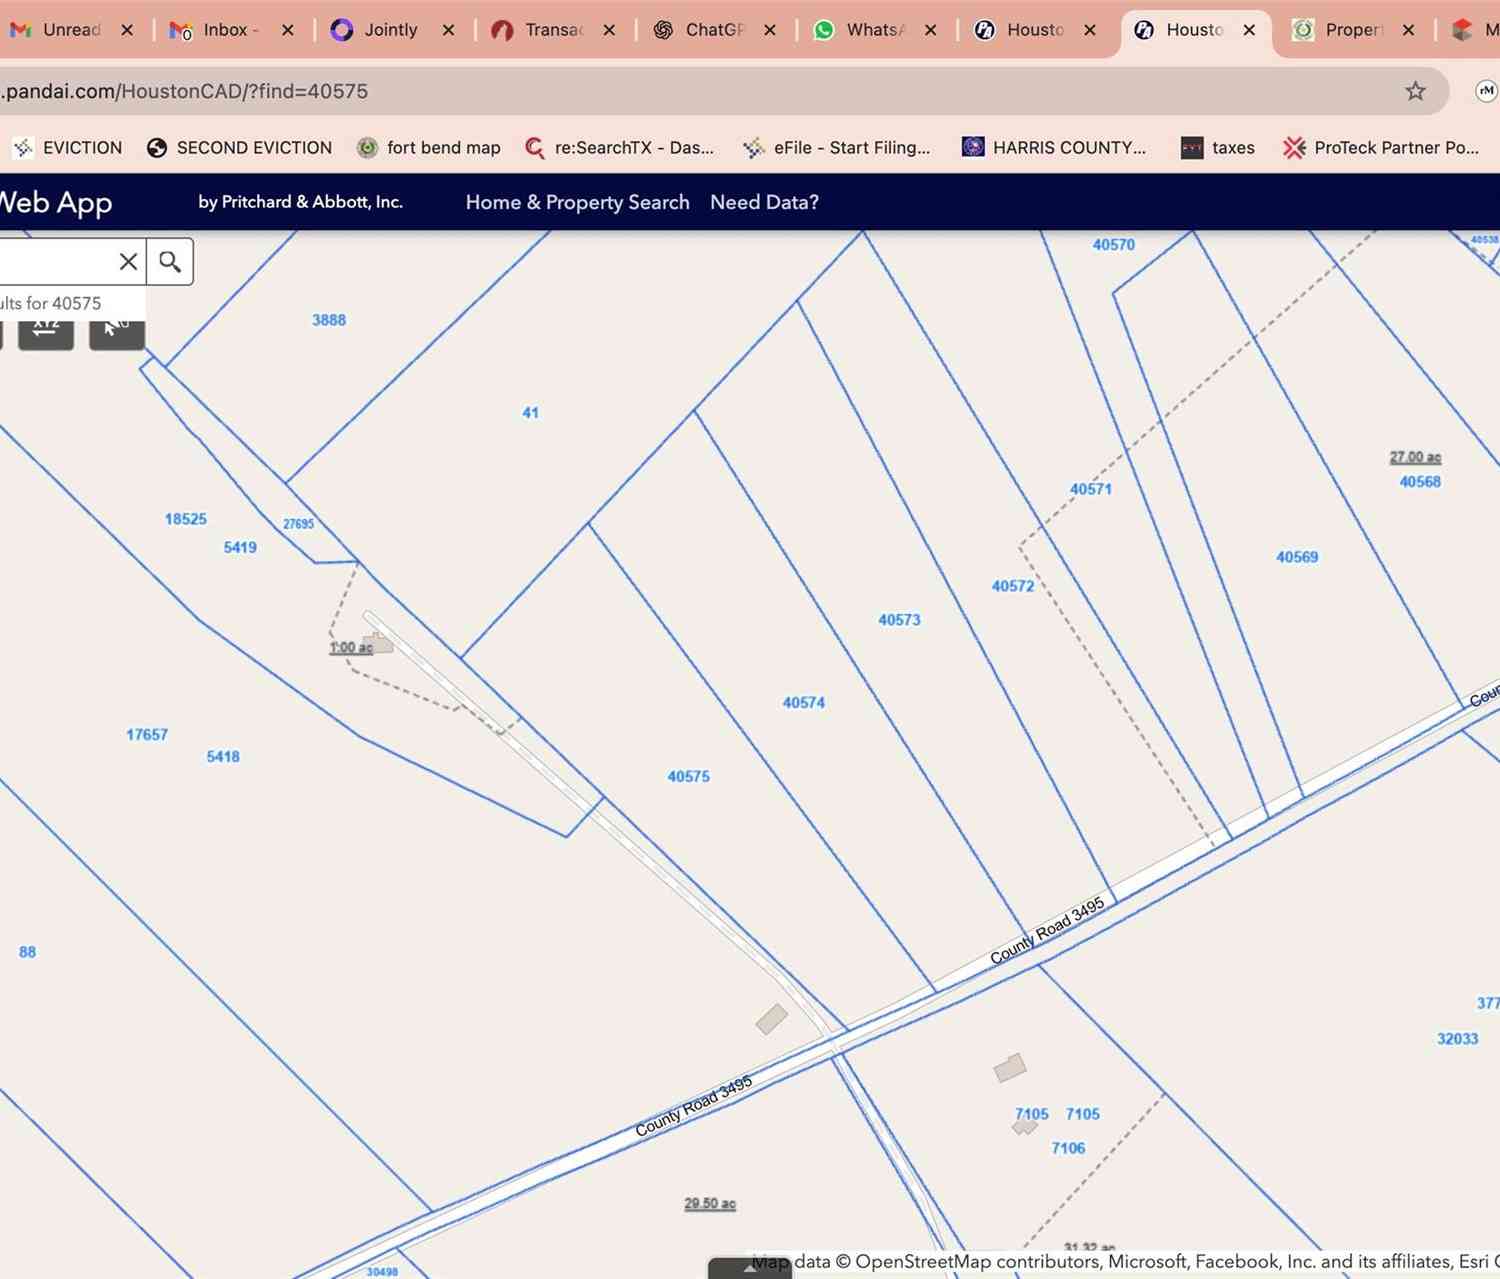Switch to the WhatsApp tab
This screenshot has width=1500, height=1279.
859,30
